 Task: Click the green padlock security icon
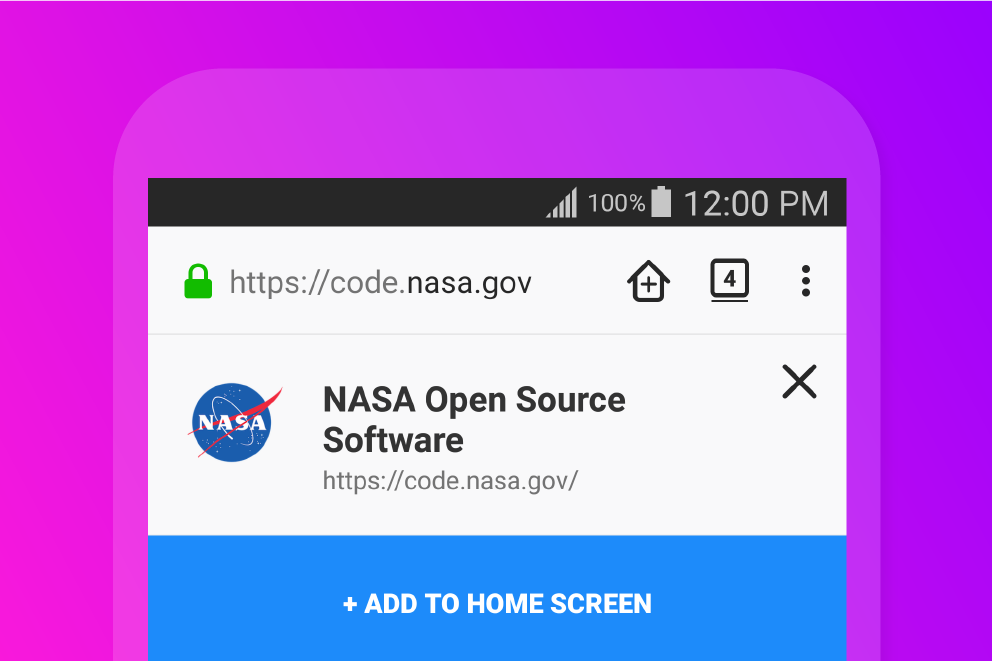(x=199, y=282)
